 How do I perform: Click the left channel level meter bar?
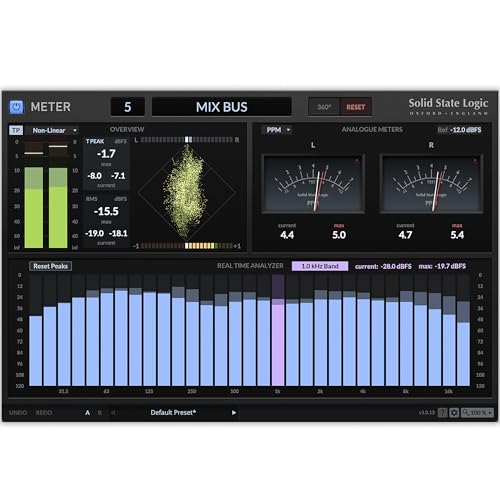click(x=34, y=195)
